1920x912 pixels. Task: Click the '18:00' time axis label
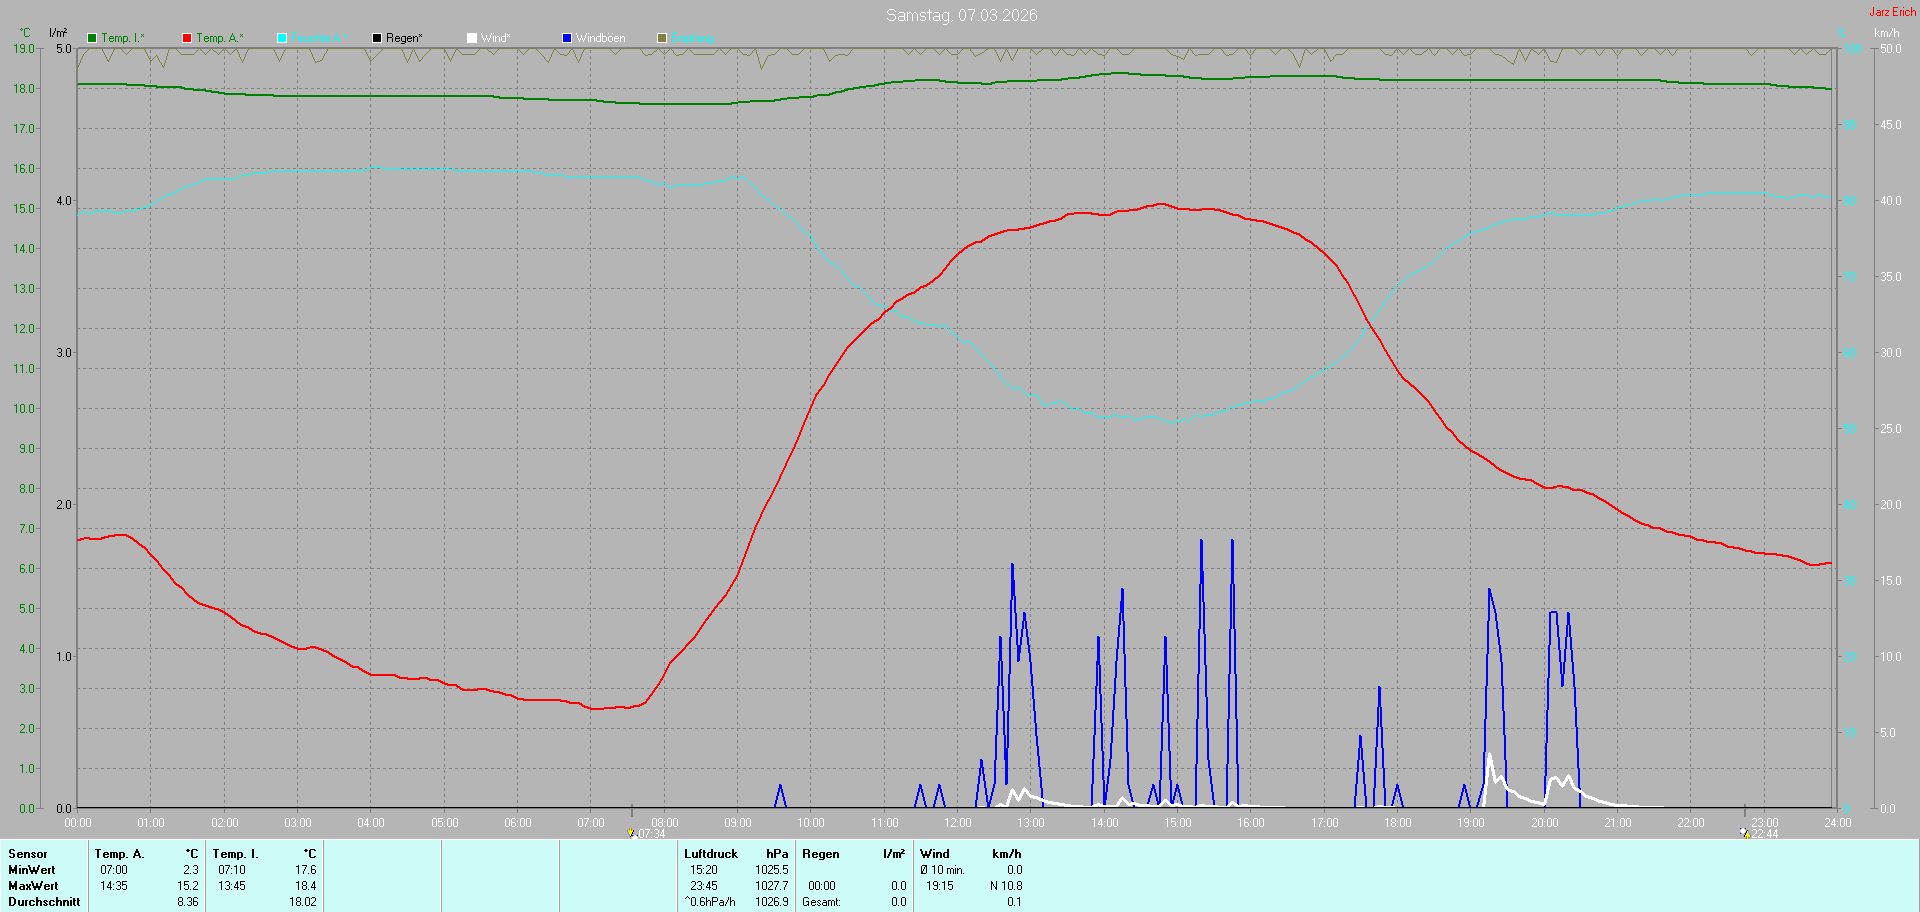(1398, 823)
